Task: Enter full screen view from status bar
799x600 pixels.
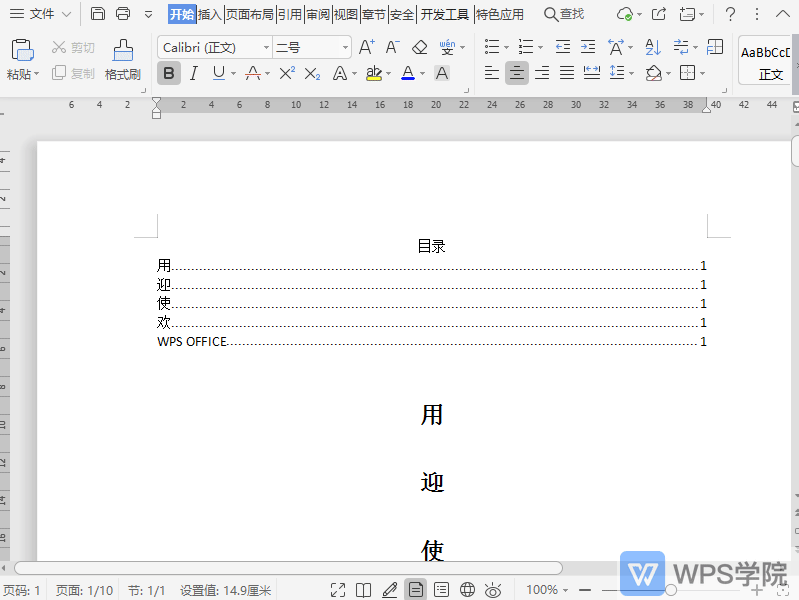Action: (x=337, y=590)
